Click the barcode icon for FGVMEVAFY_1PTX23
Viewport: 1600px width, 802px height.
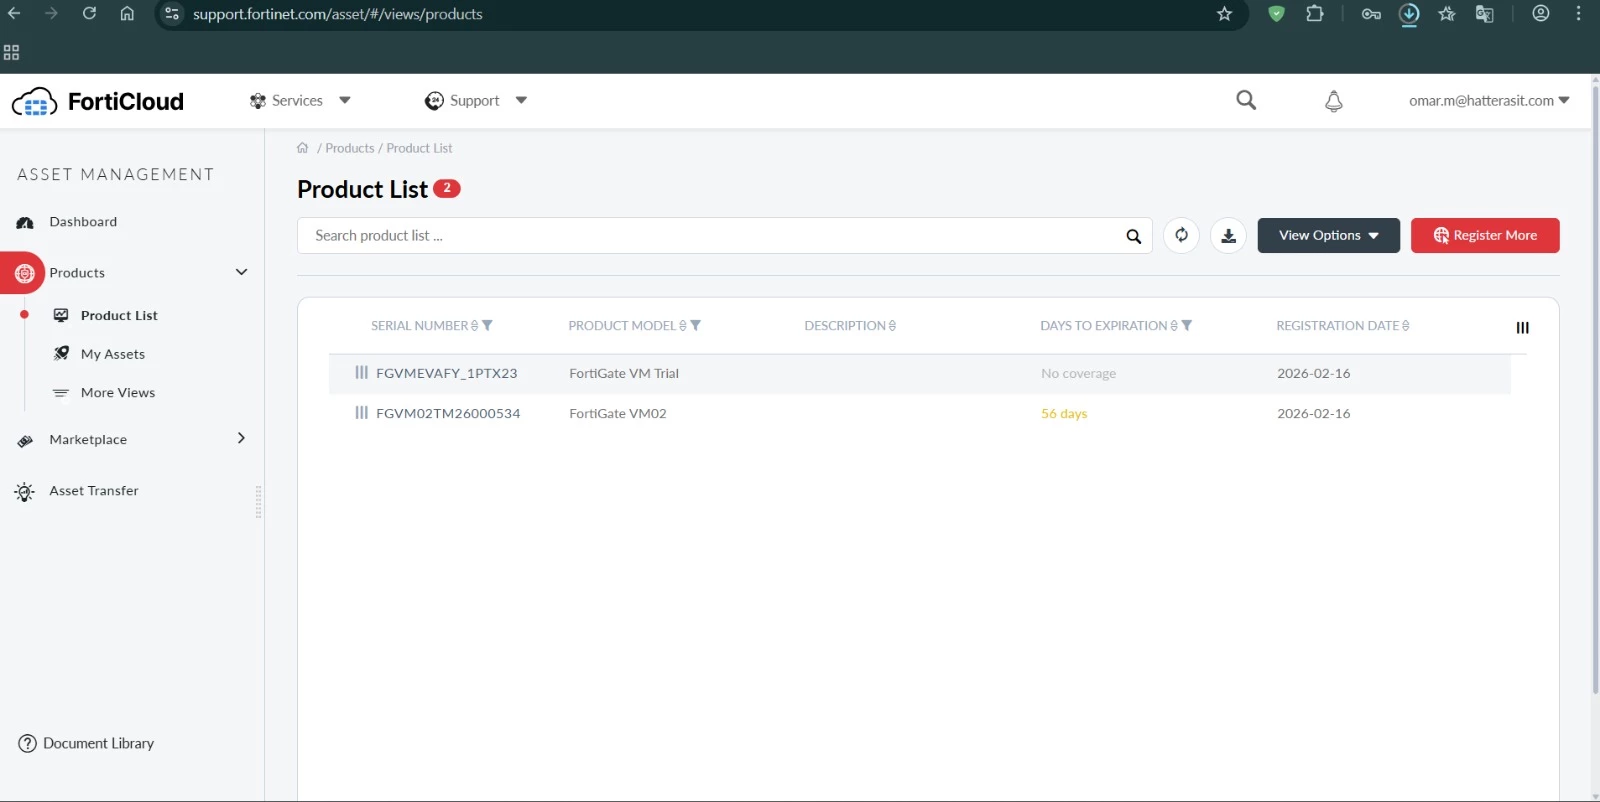[x=361, y=372]
